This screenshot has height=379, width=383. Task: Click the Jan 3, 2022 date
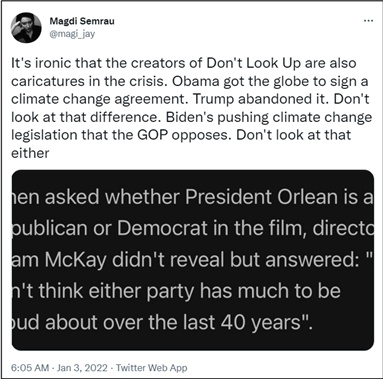point(82,368)
